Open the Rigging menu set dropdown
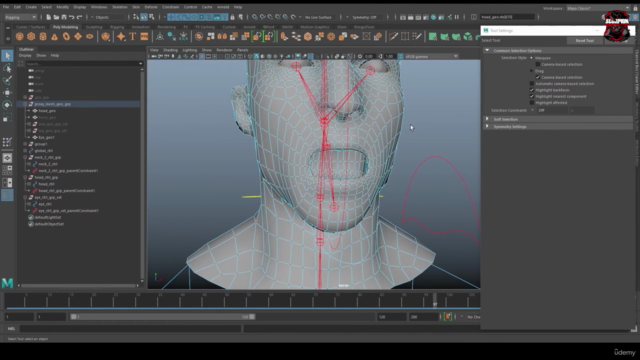The image size is (640, 360). (x=20, y=17)
